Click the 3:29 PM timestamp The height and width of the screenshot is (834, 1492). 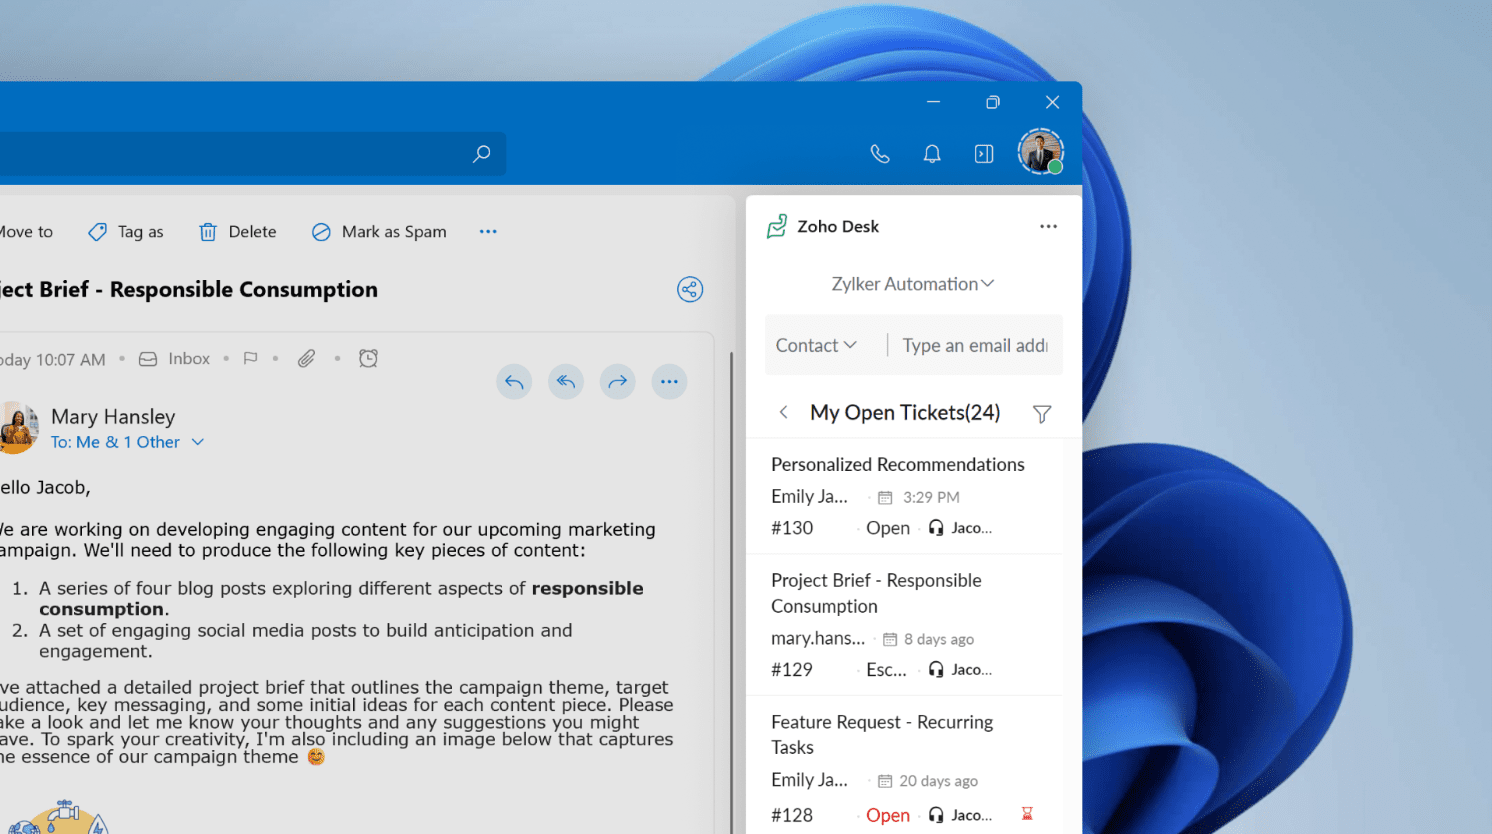coord(931,497)
